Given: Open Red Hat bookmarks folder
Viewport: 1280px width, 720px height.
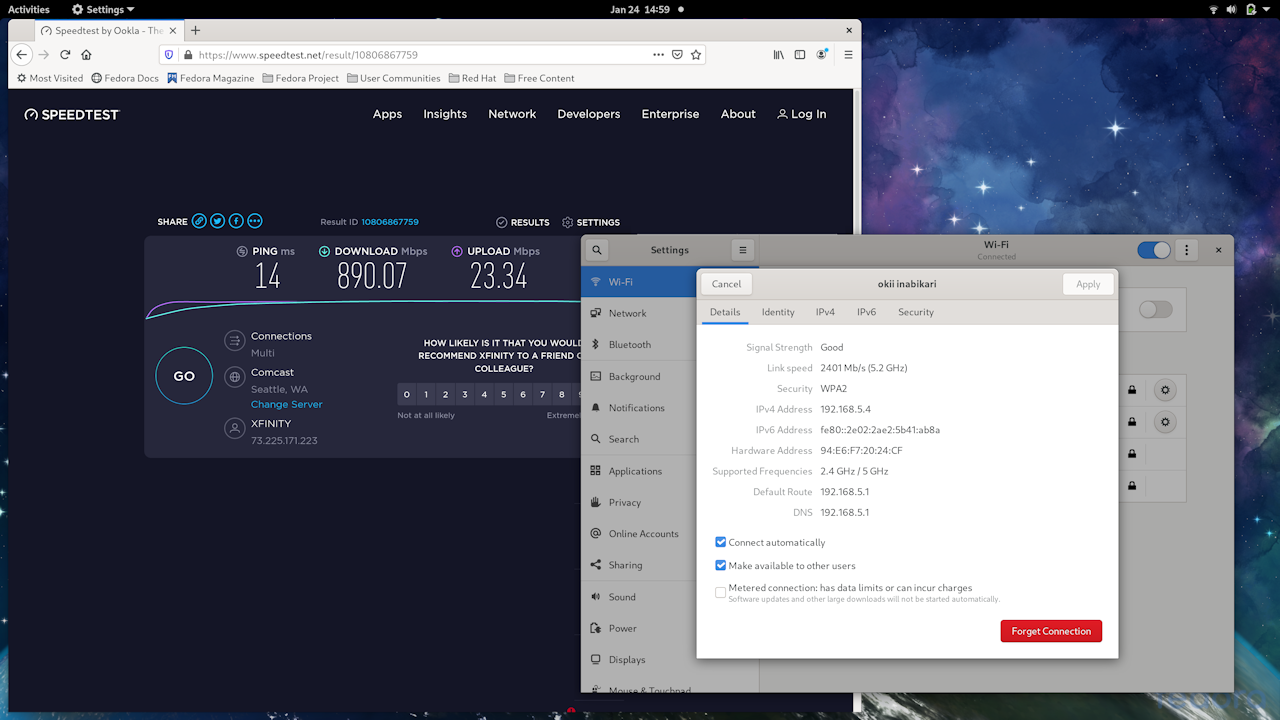Looking at the screenshot, I should 472,78.
